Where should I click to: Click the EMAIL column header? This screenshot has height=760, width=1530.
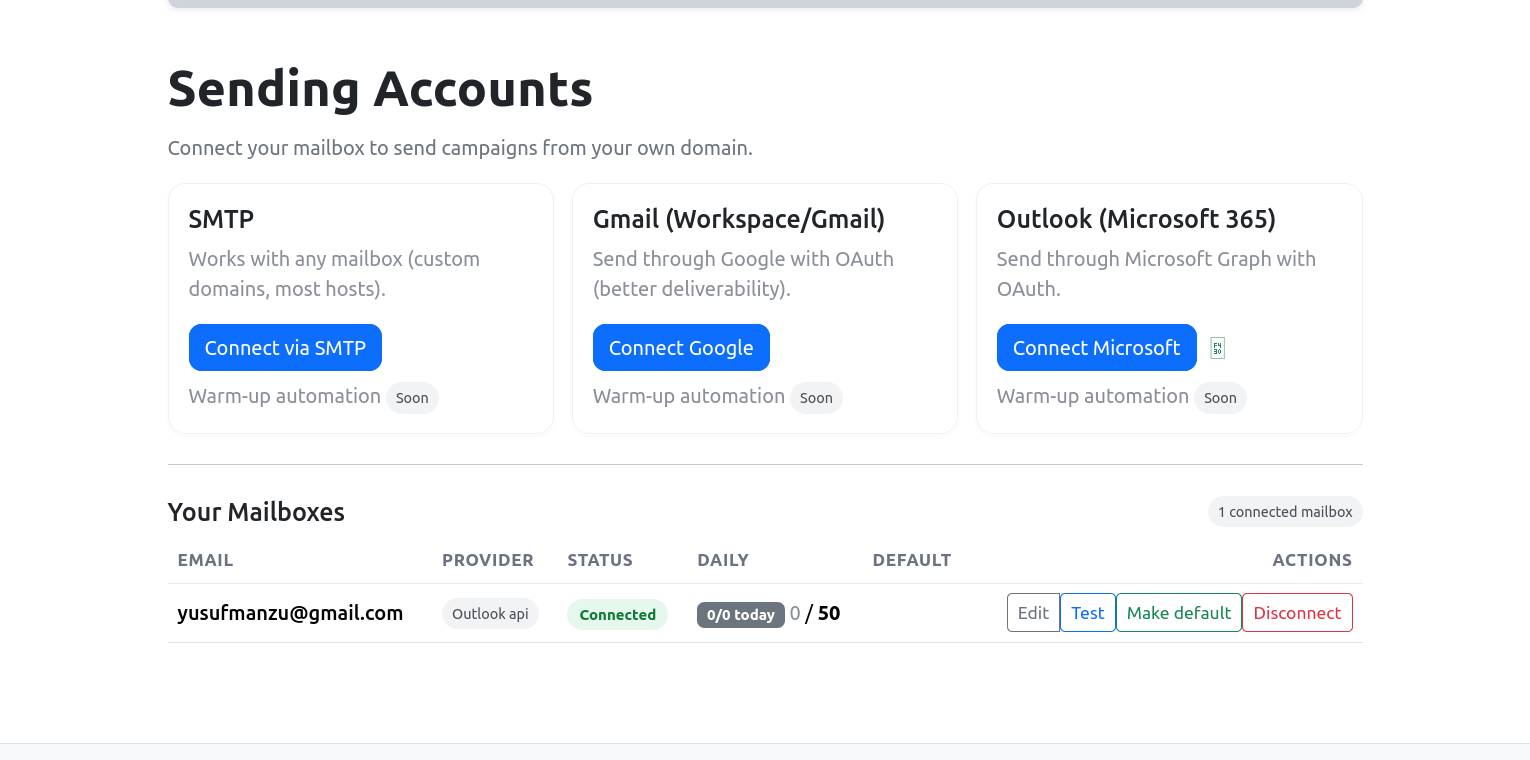205,560
